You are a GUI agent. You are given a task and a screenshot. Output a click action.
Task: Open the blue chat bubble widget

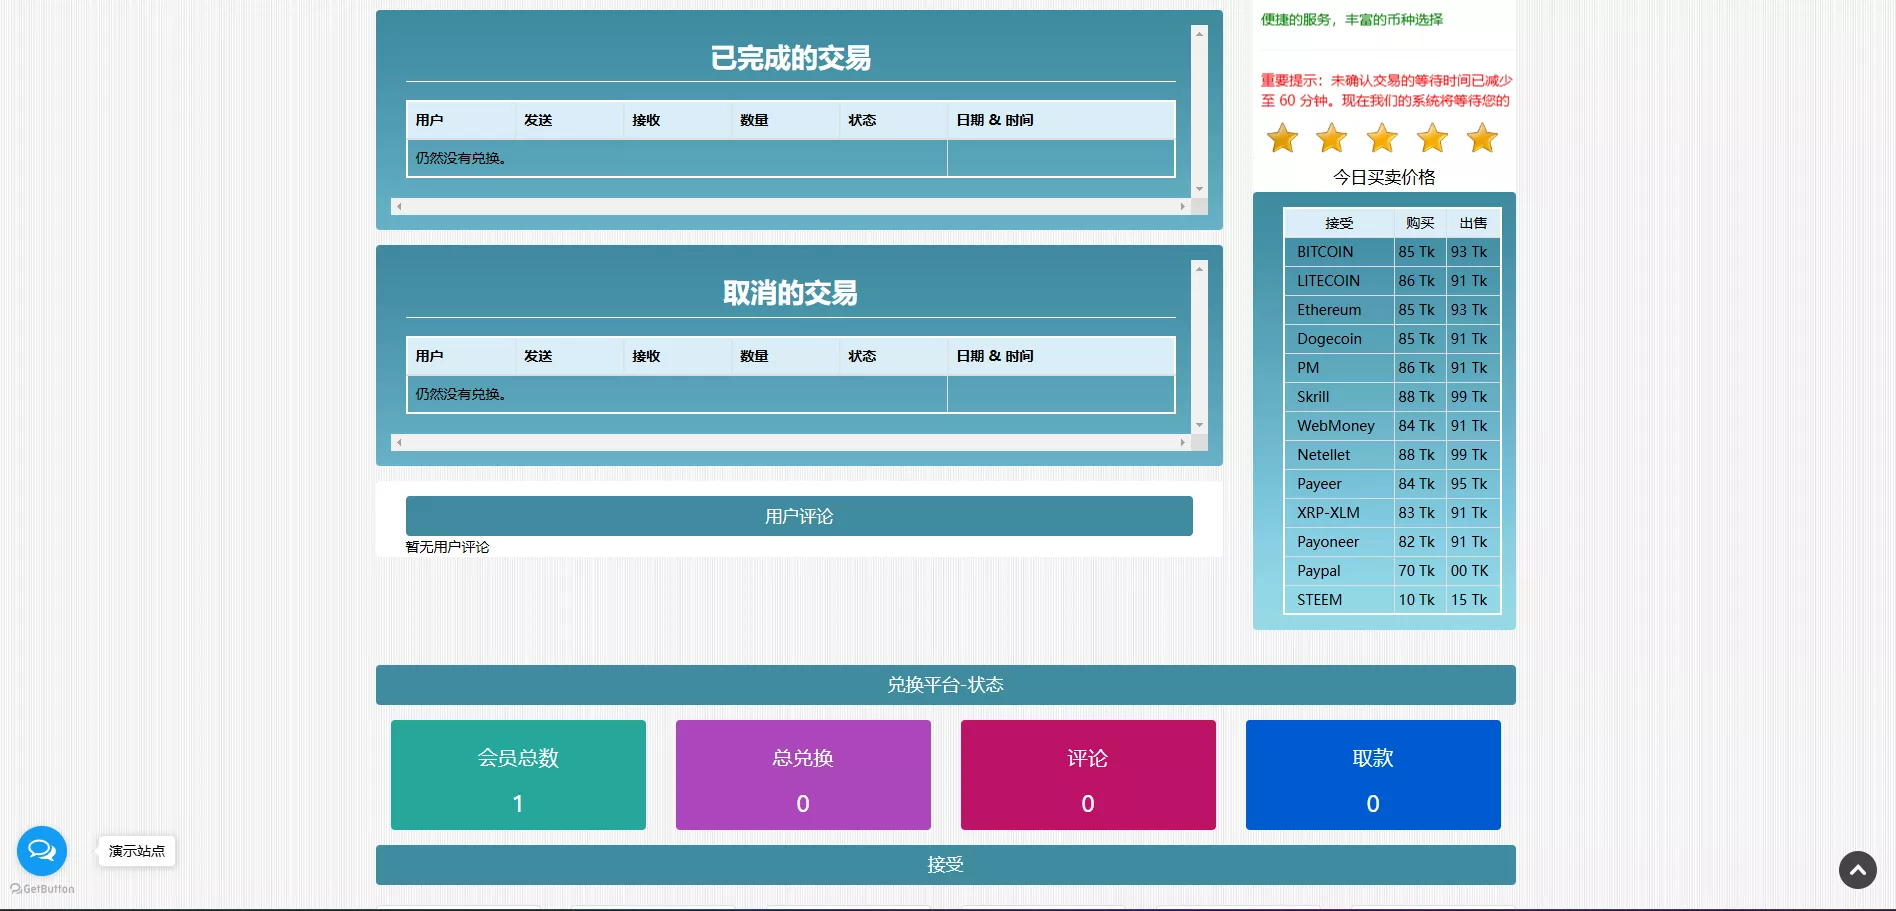click(42, 851)
